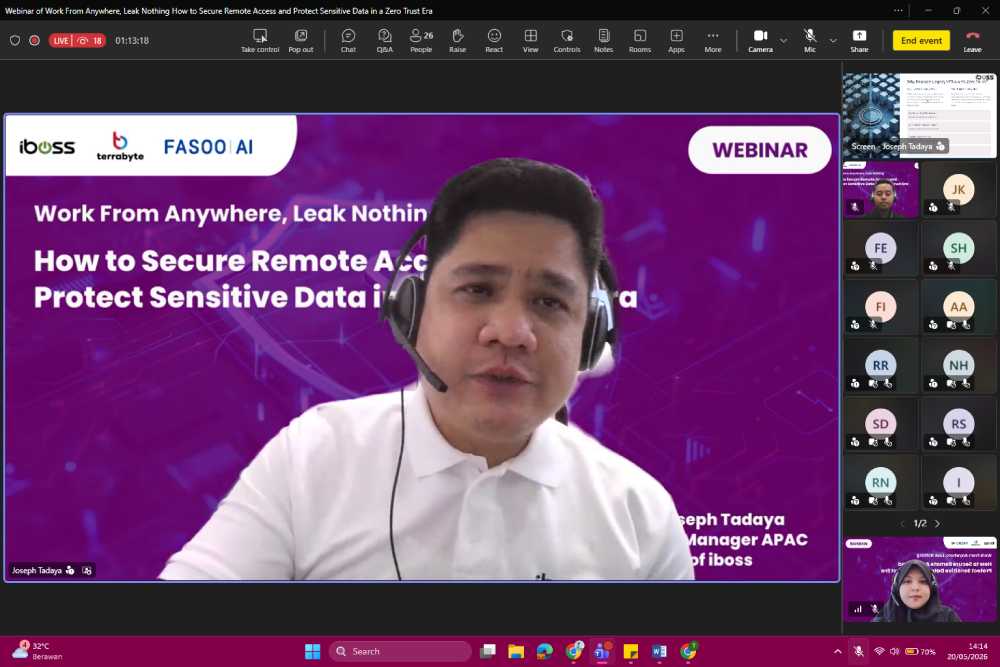Unmute the Mic
This screenshot has height=667, width=1000.
[x=810, y=41]
